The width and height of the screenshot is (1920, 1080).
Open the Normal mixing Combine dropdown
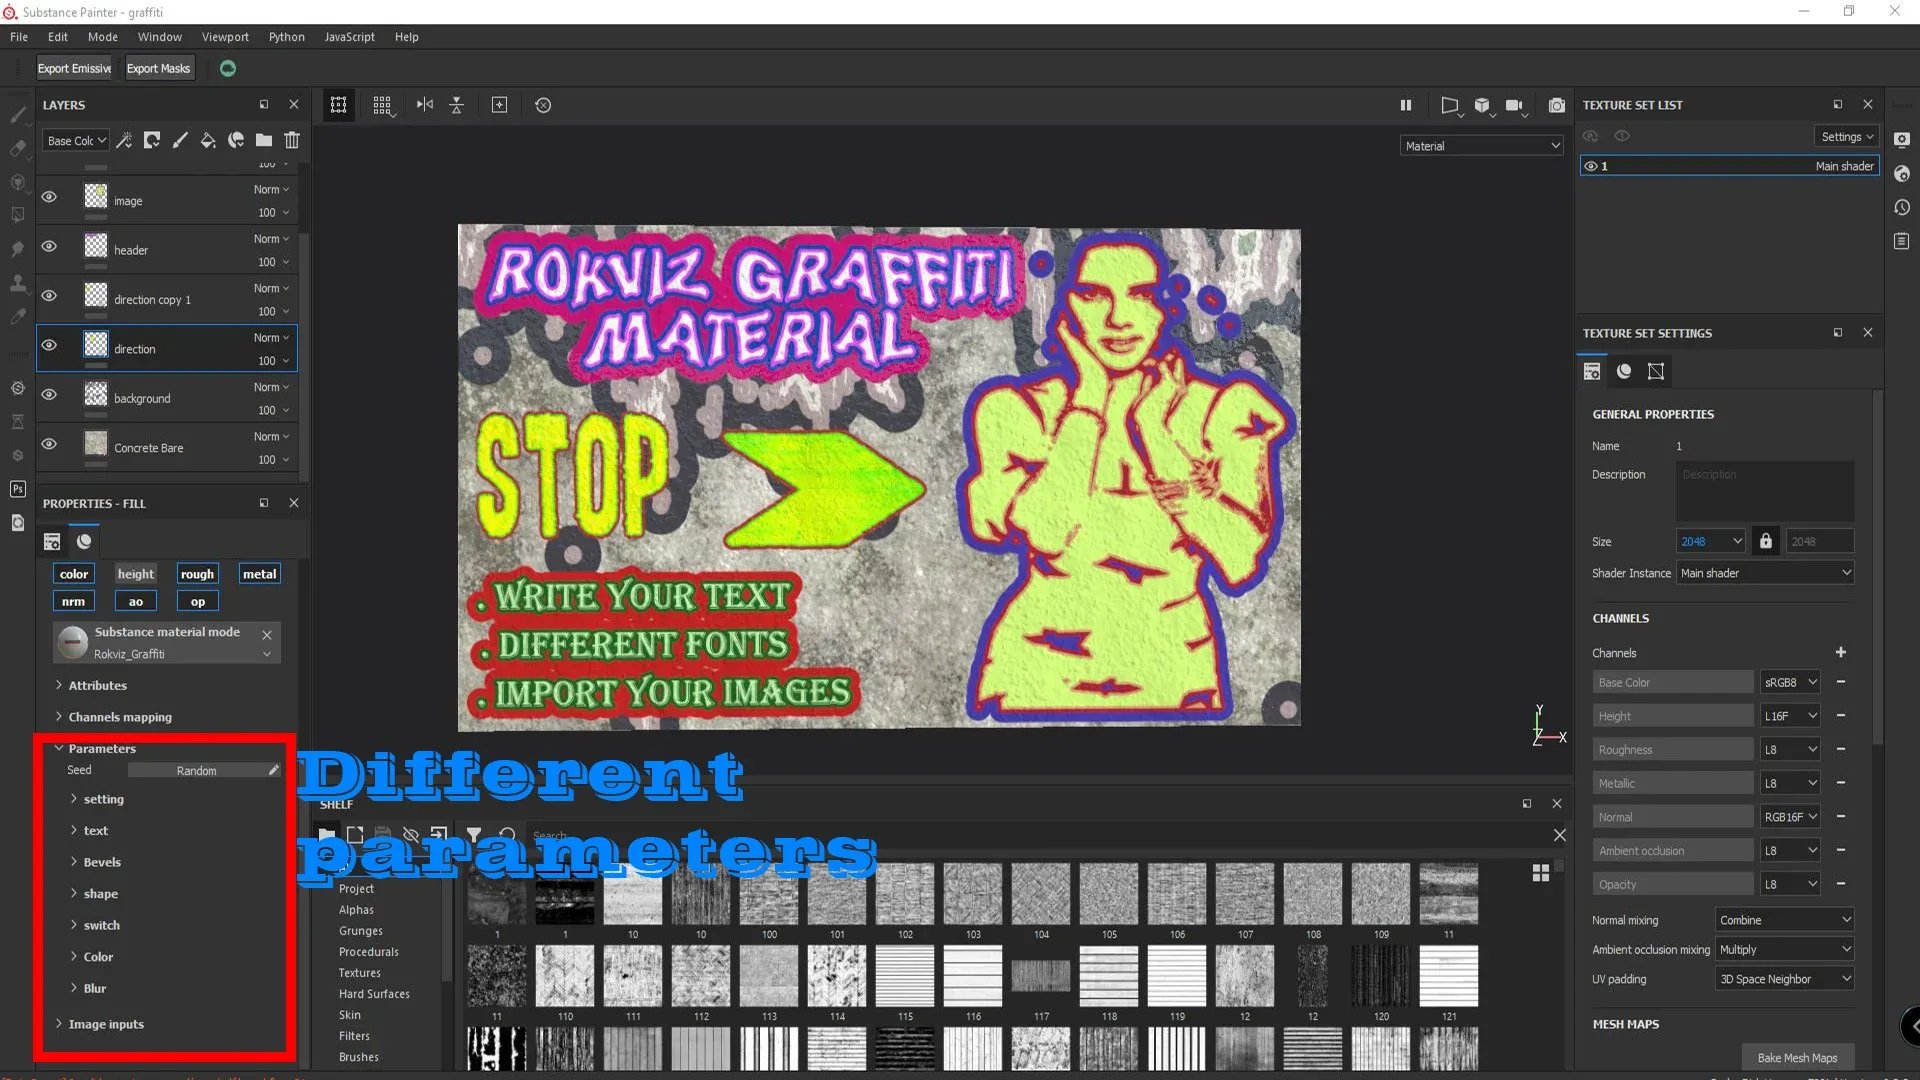pos(1785,920)
